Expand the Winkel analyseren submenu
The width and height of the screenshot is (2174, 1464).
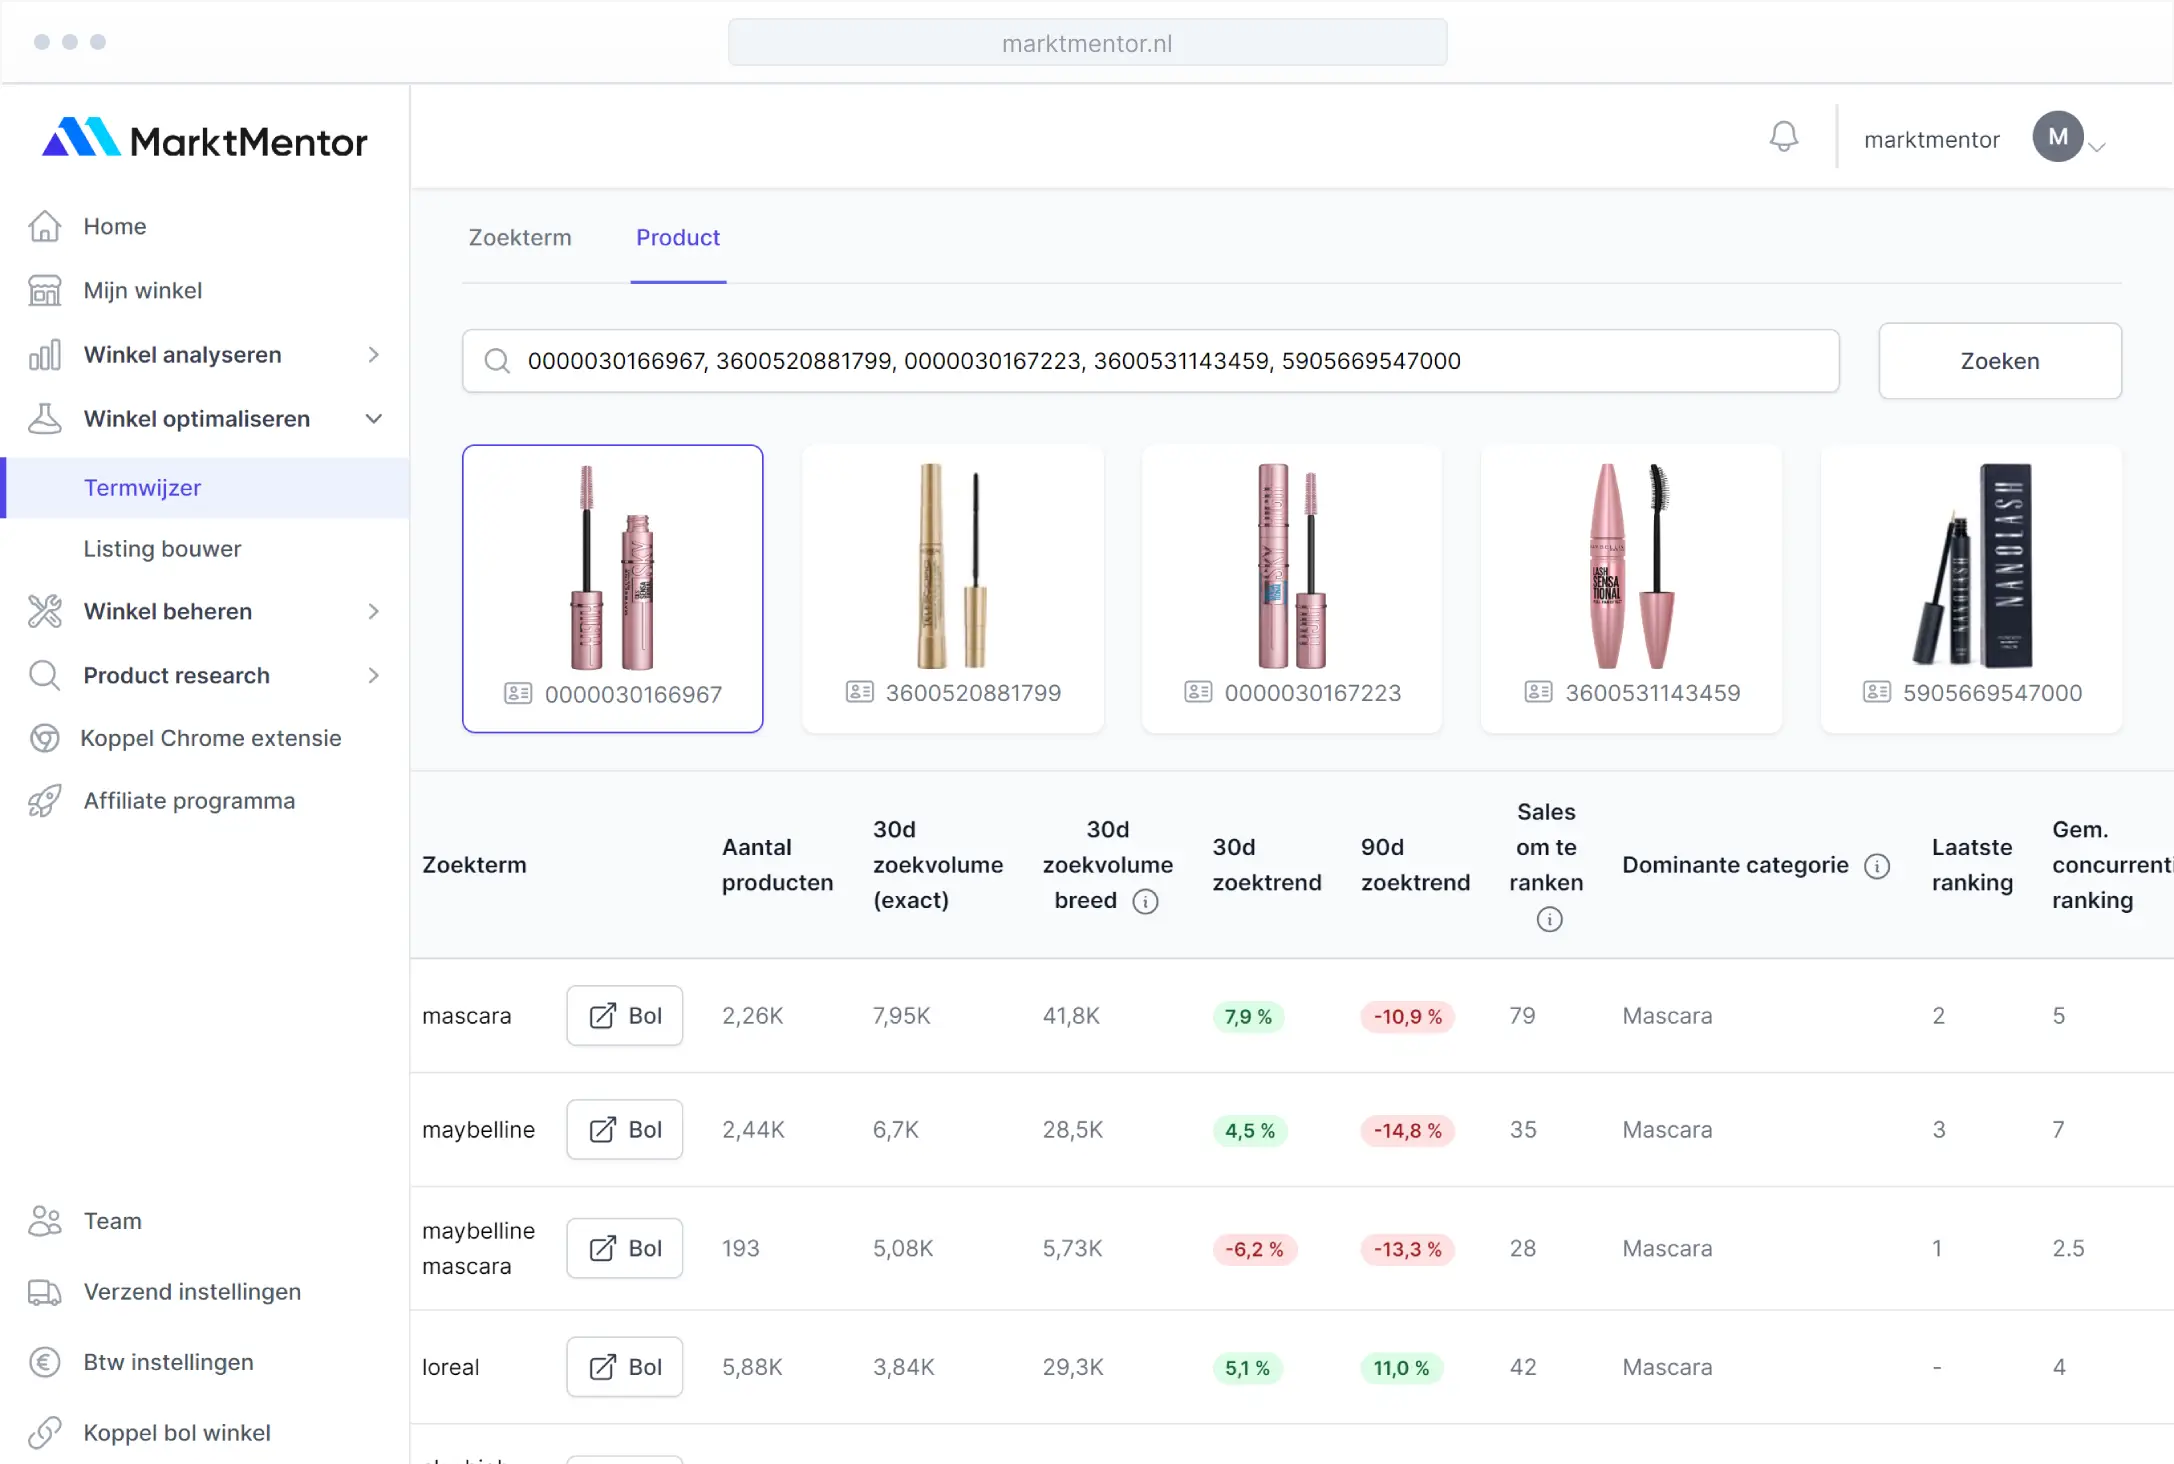click(373, 355)
